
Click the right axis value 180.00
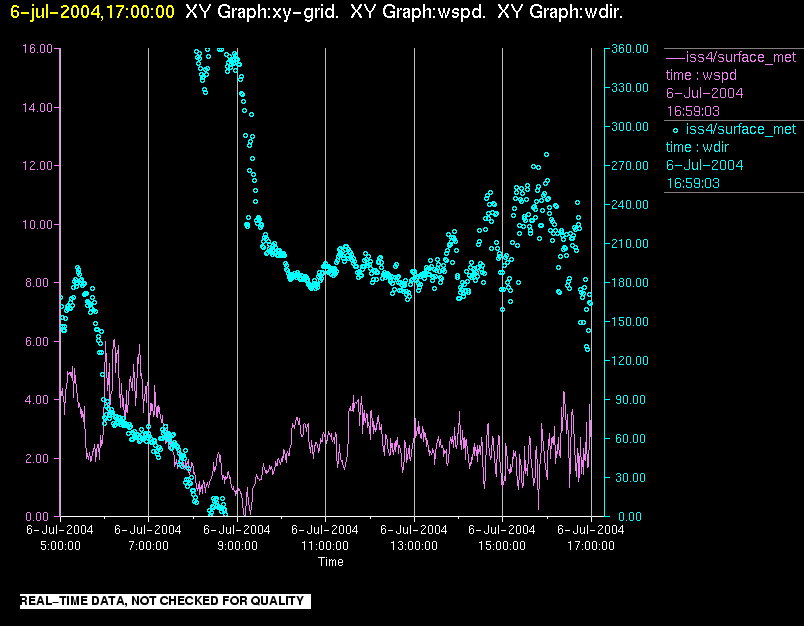[630, 282]
